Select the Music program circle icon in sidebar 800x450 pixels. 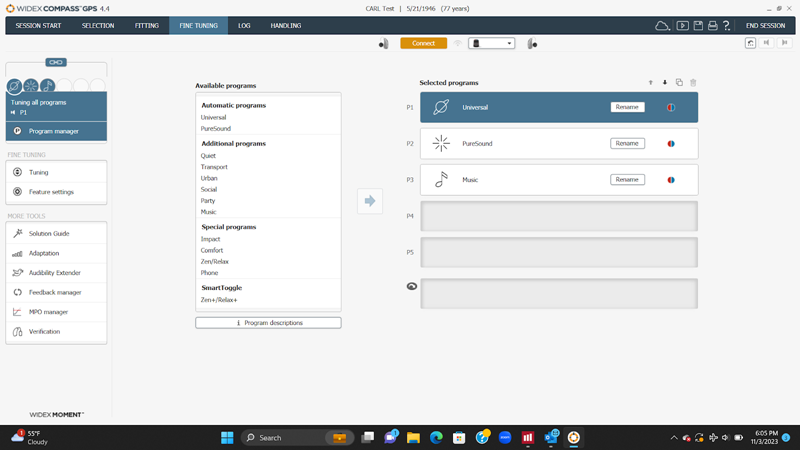[x=47, y=86]
